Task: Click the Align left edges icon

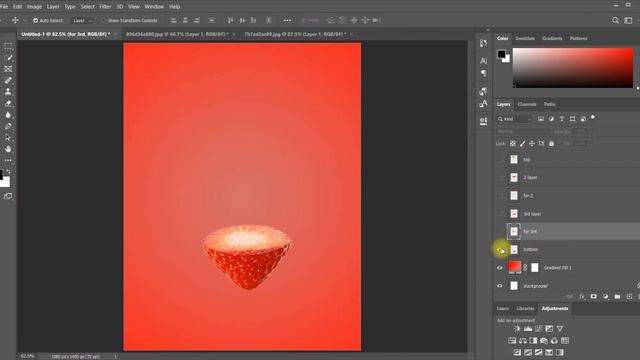Action: 173,20
